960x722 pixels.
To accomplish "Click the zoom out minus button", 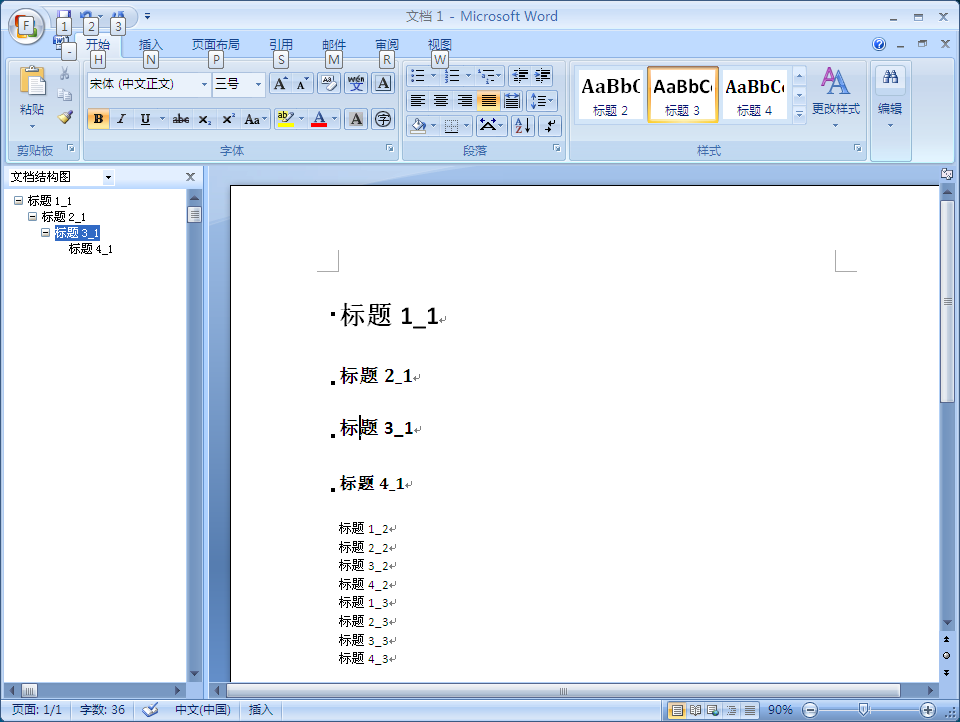I will pos(810,710).
